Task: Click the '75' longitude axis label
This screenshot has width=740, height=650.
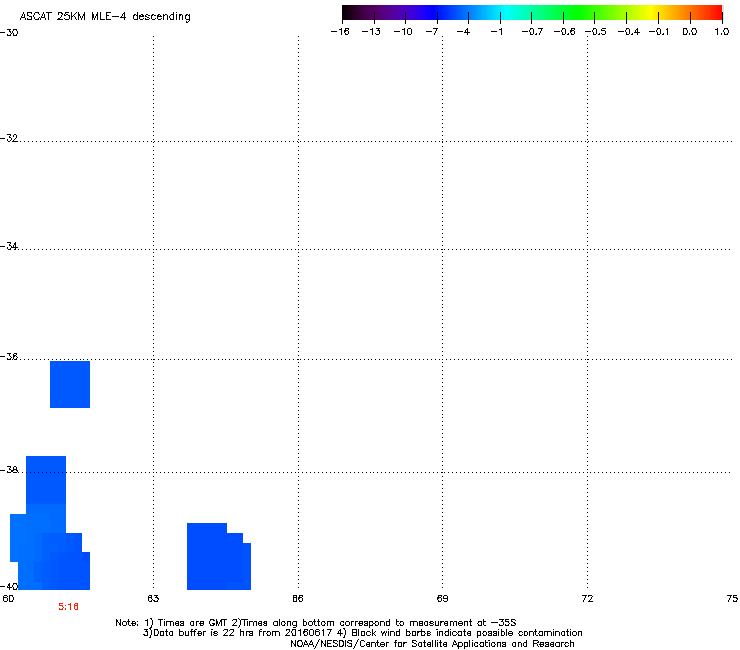Action: (x=732, y=599)
